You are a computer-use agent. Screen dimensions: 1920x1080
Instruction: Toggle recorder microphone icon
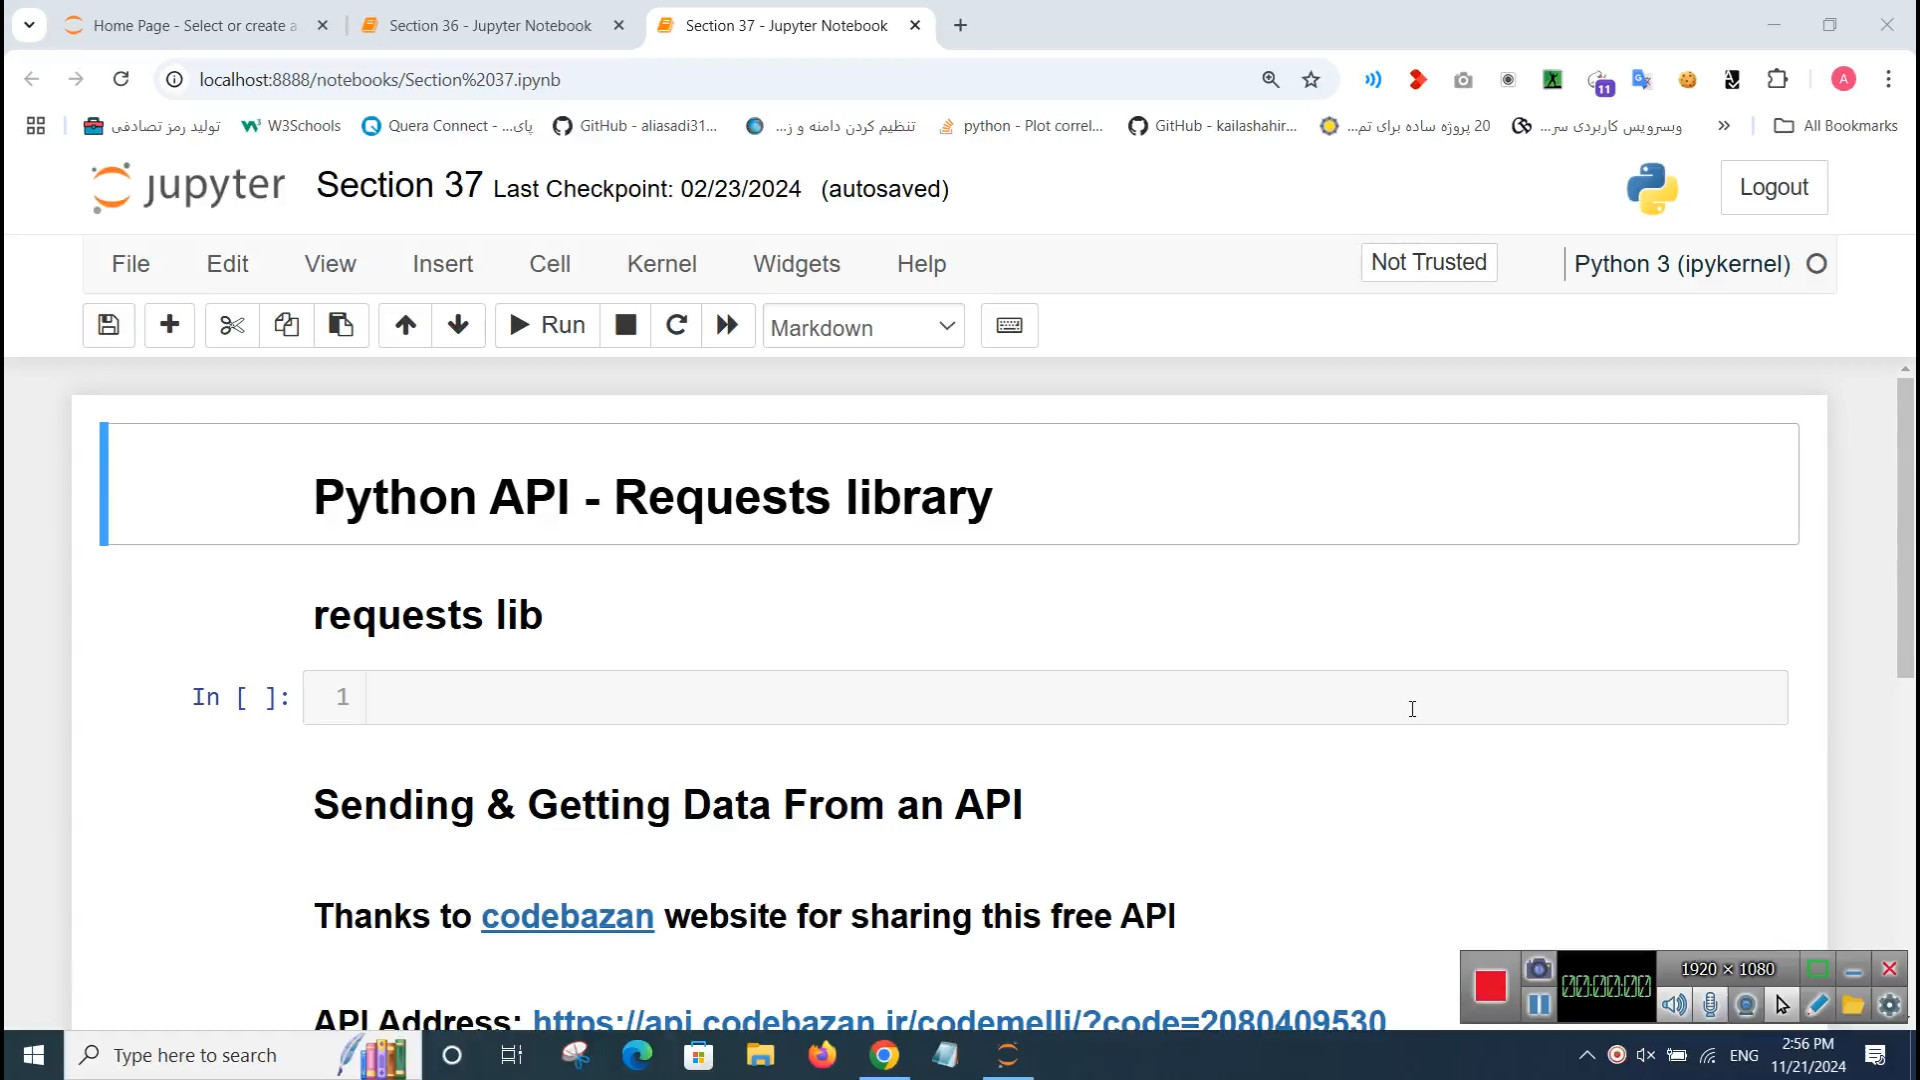pos(1711,1005)
